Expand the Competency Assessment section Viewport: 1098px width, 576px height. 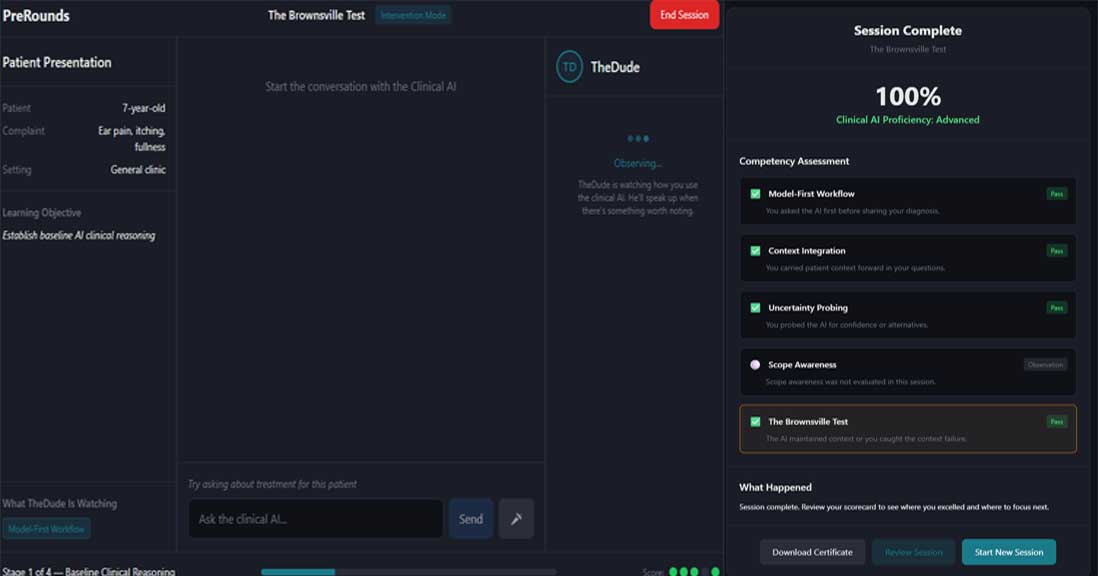793,161
